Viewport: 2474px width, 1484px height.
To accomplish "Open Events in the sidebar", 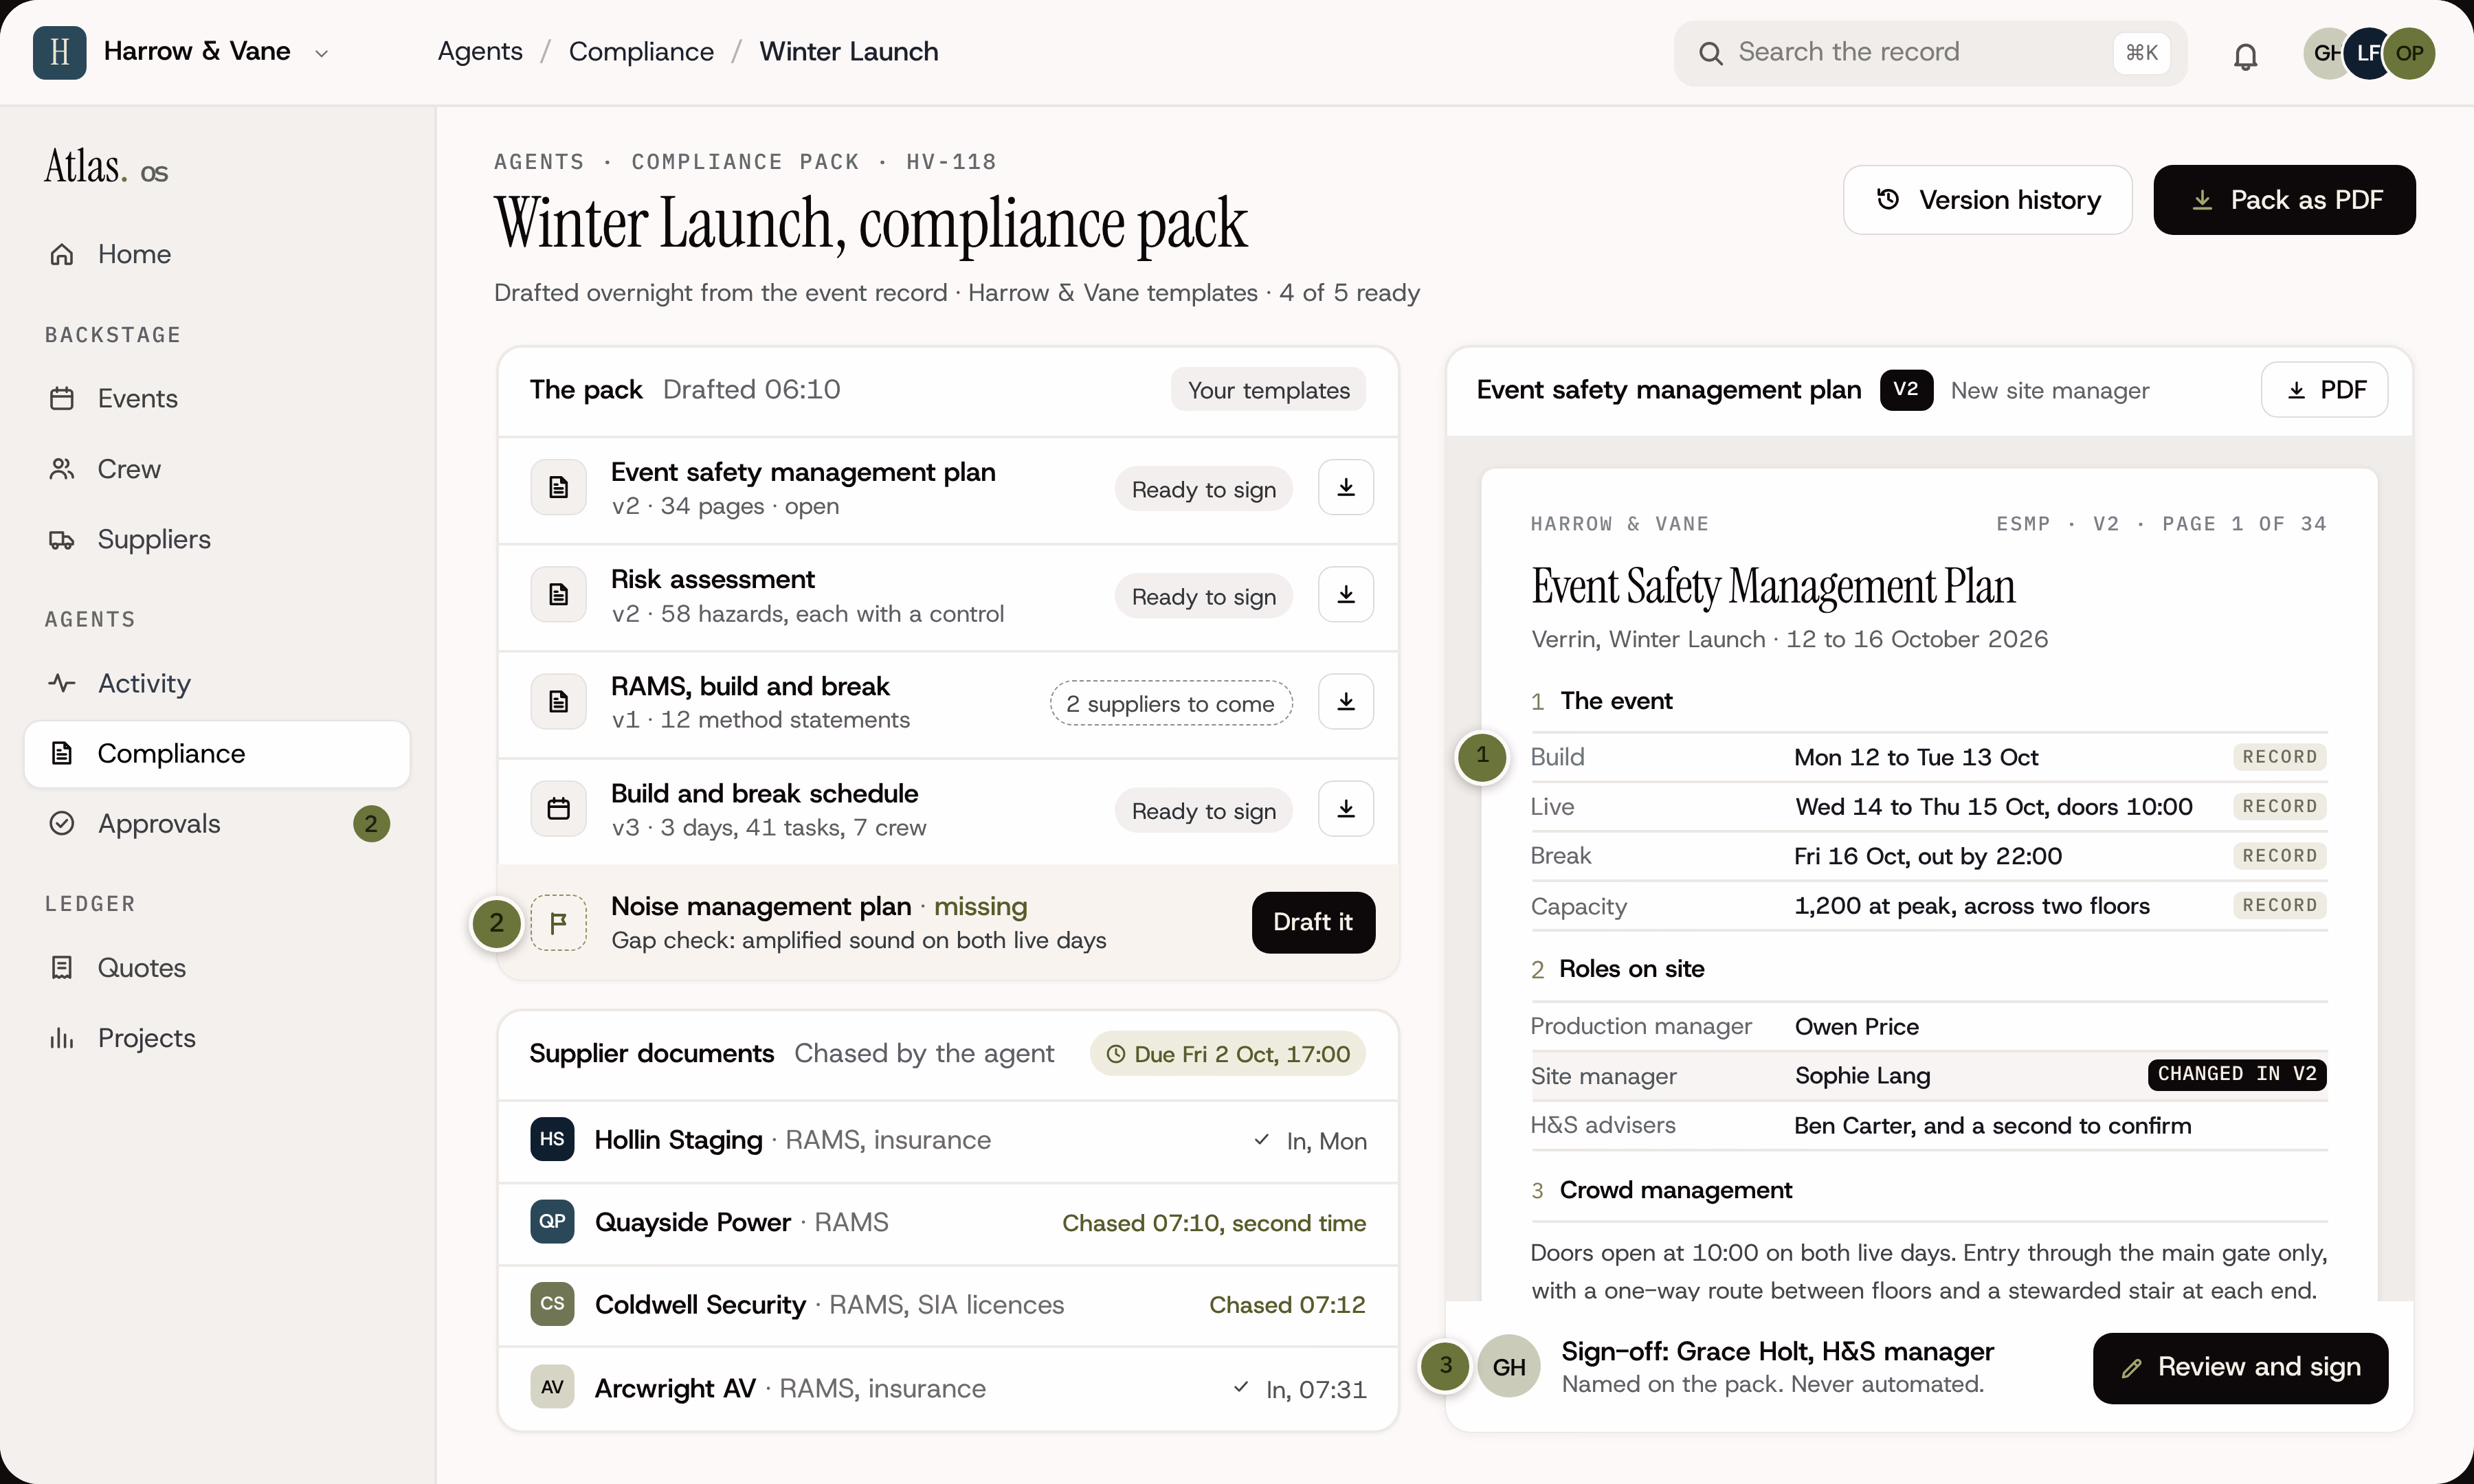I will tap(217, 398).
